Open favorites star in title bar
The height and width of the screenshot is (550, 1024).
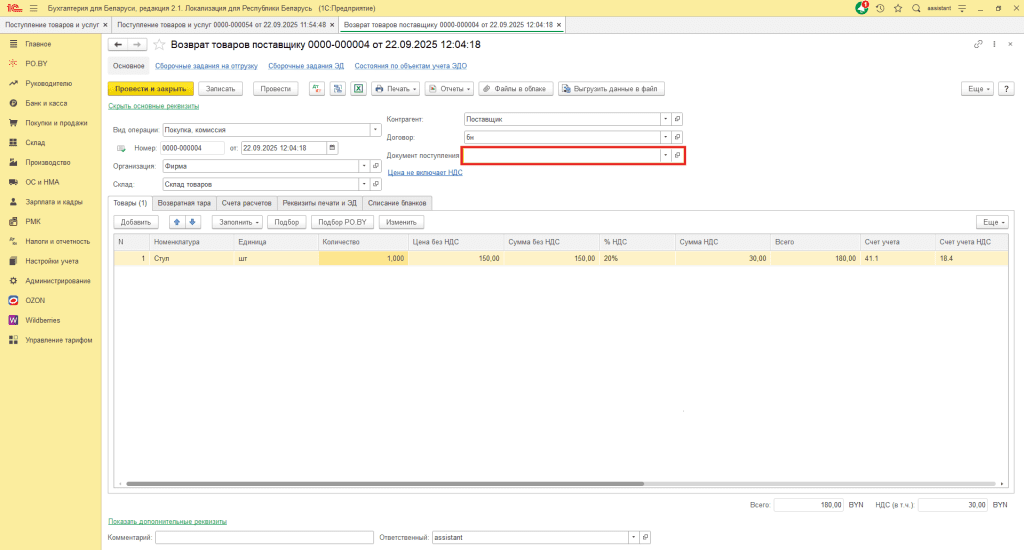(x=897, y=8)
